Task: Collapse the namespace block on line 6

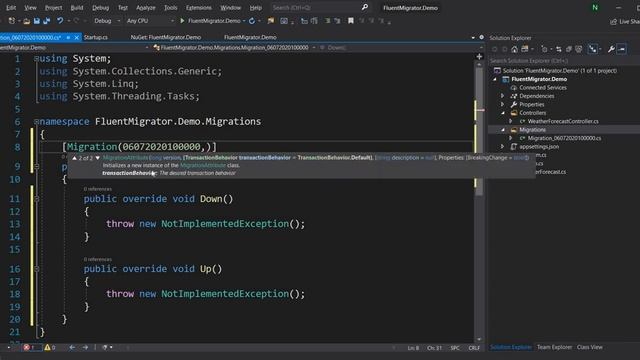Action: 36,122
